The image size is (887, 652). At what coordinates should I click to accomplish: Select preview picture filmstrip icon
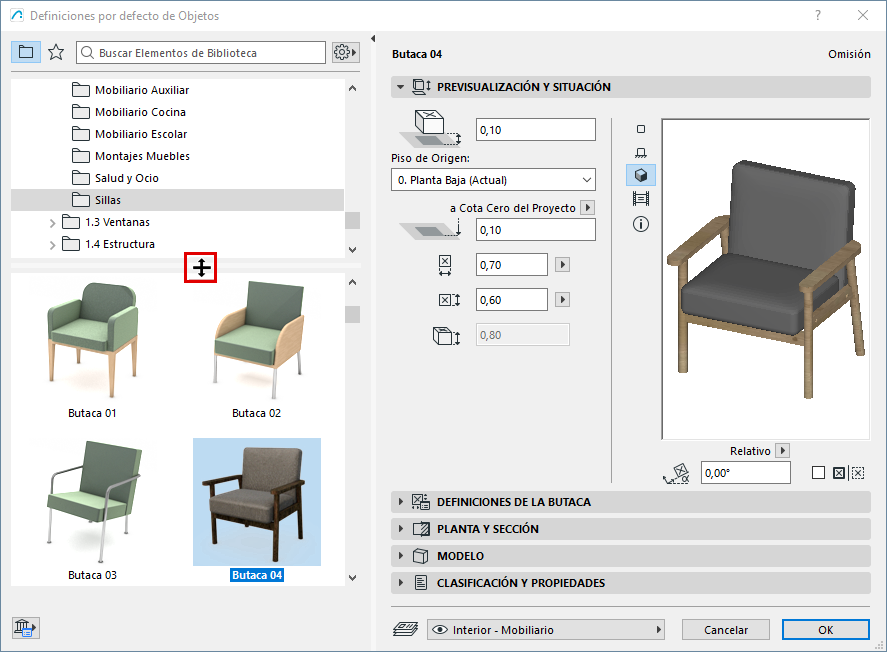pos(641,199)
